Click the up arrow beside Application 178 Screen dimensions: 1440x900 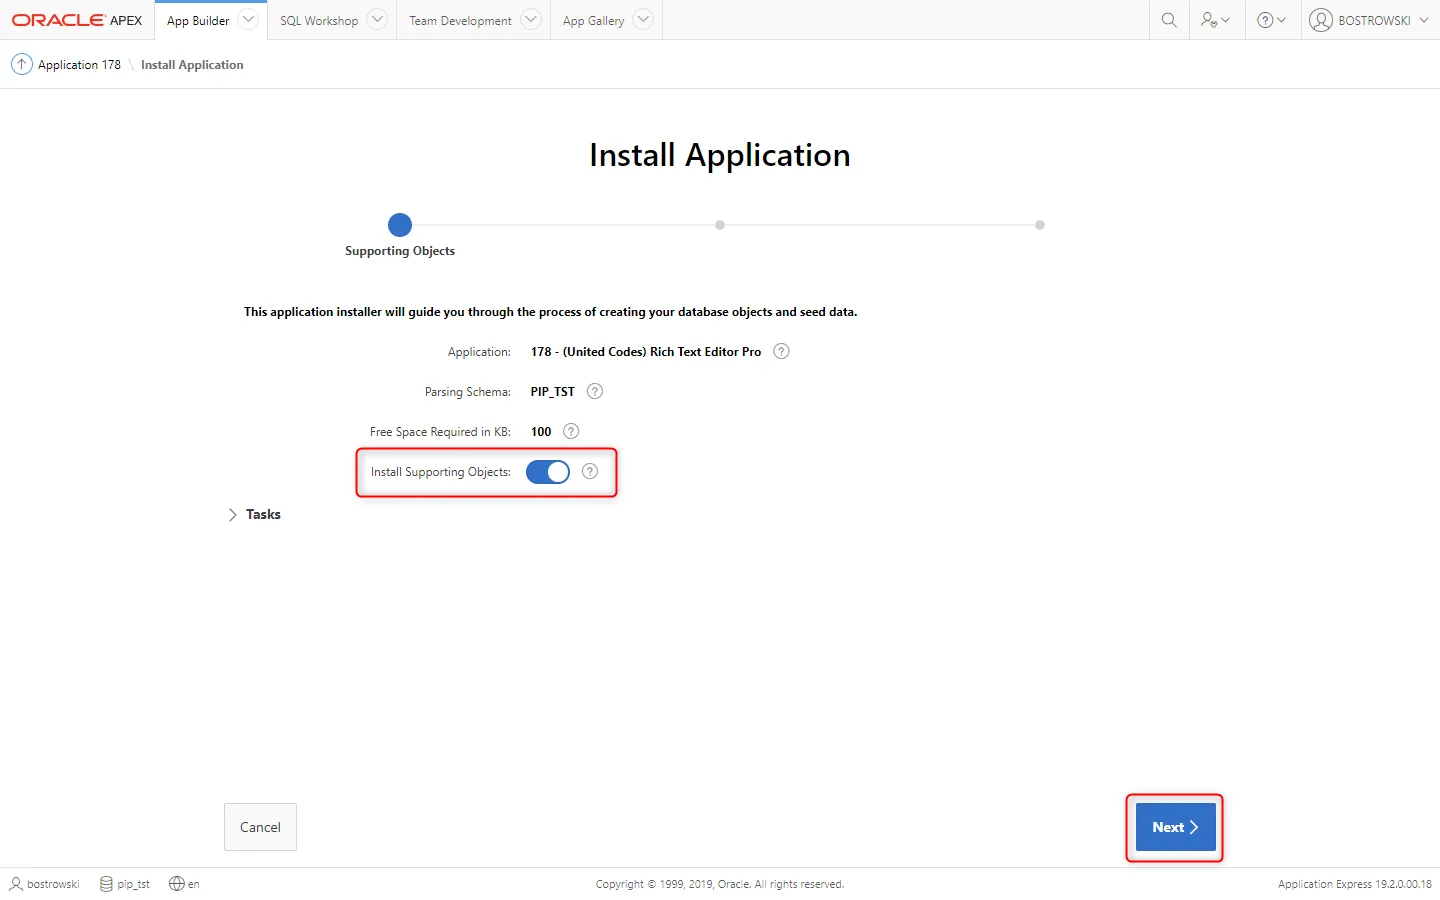tap(21, 64)
